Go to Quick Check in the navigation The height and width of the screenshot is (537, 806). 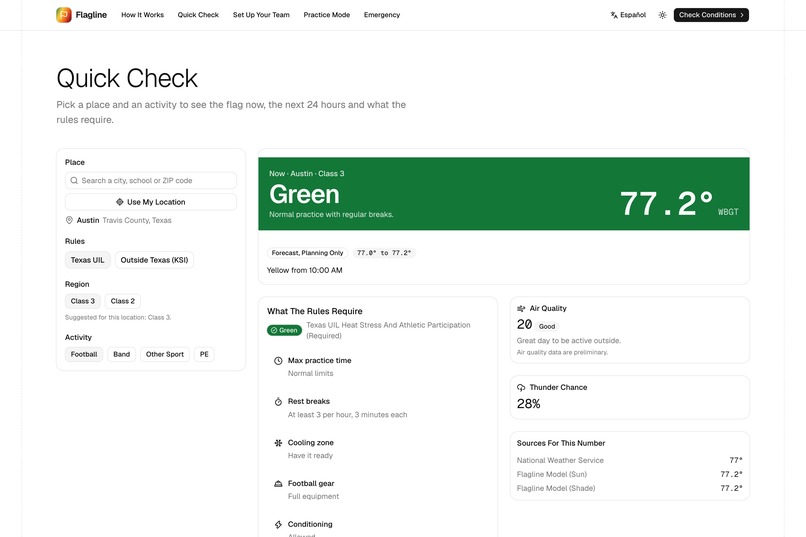(198, 15)
